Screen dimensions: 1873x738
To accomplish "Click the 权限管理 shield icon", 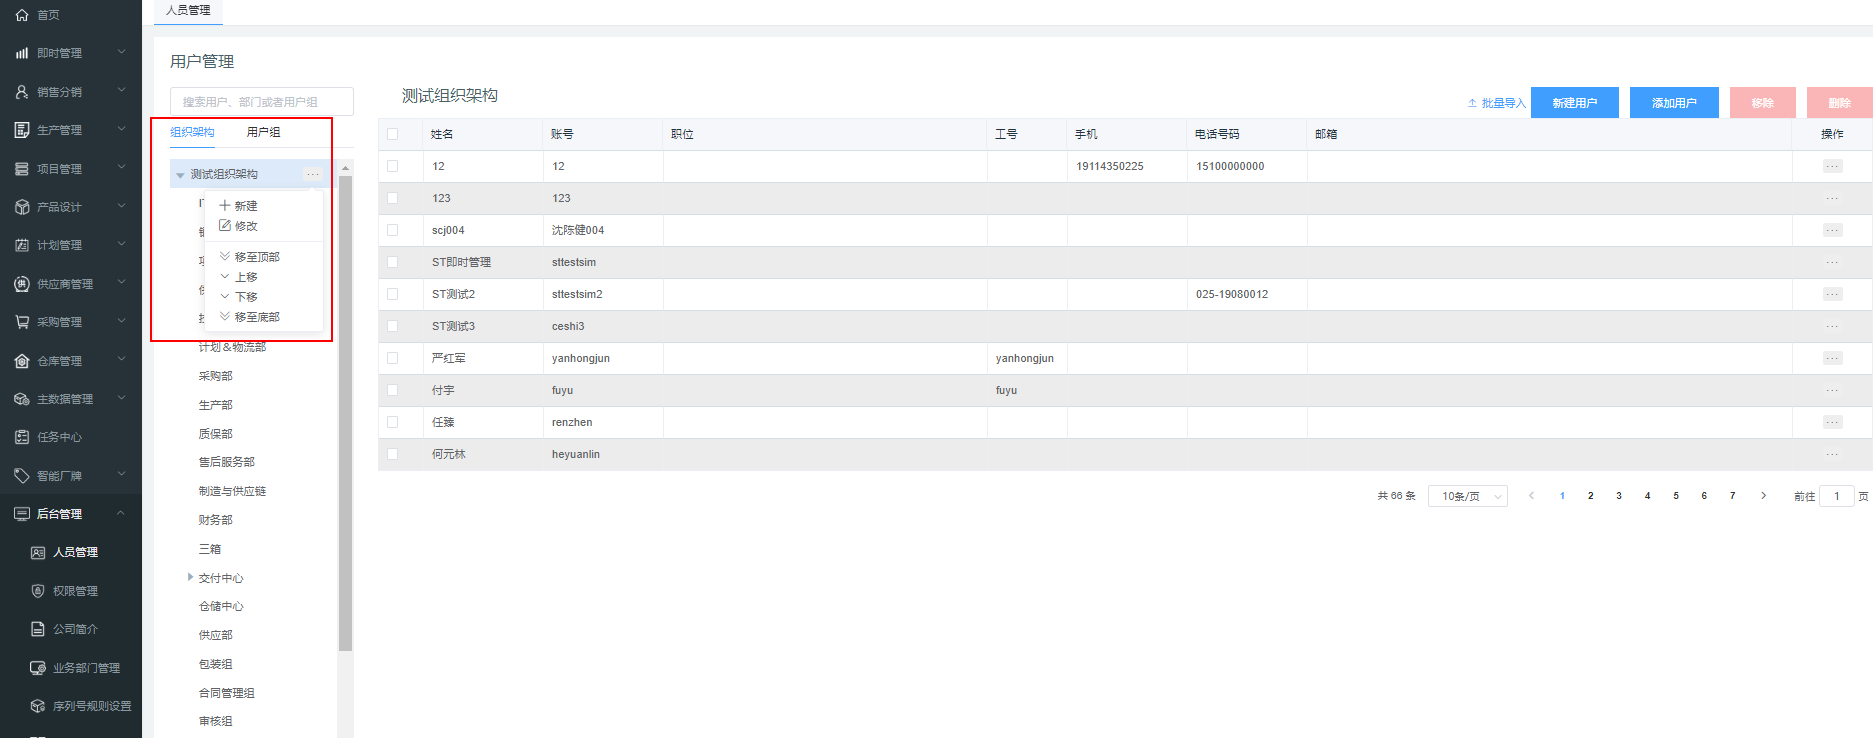I will click(38, 591).
